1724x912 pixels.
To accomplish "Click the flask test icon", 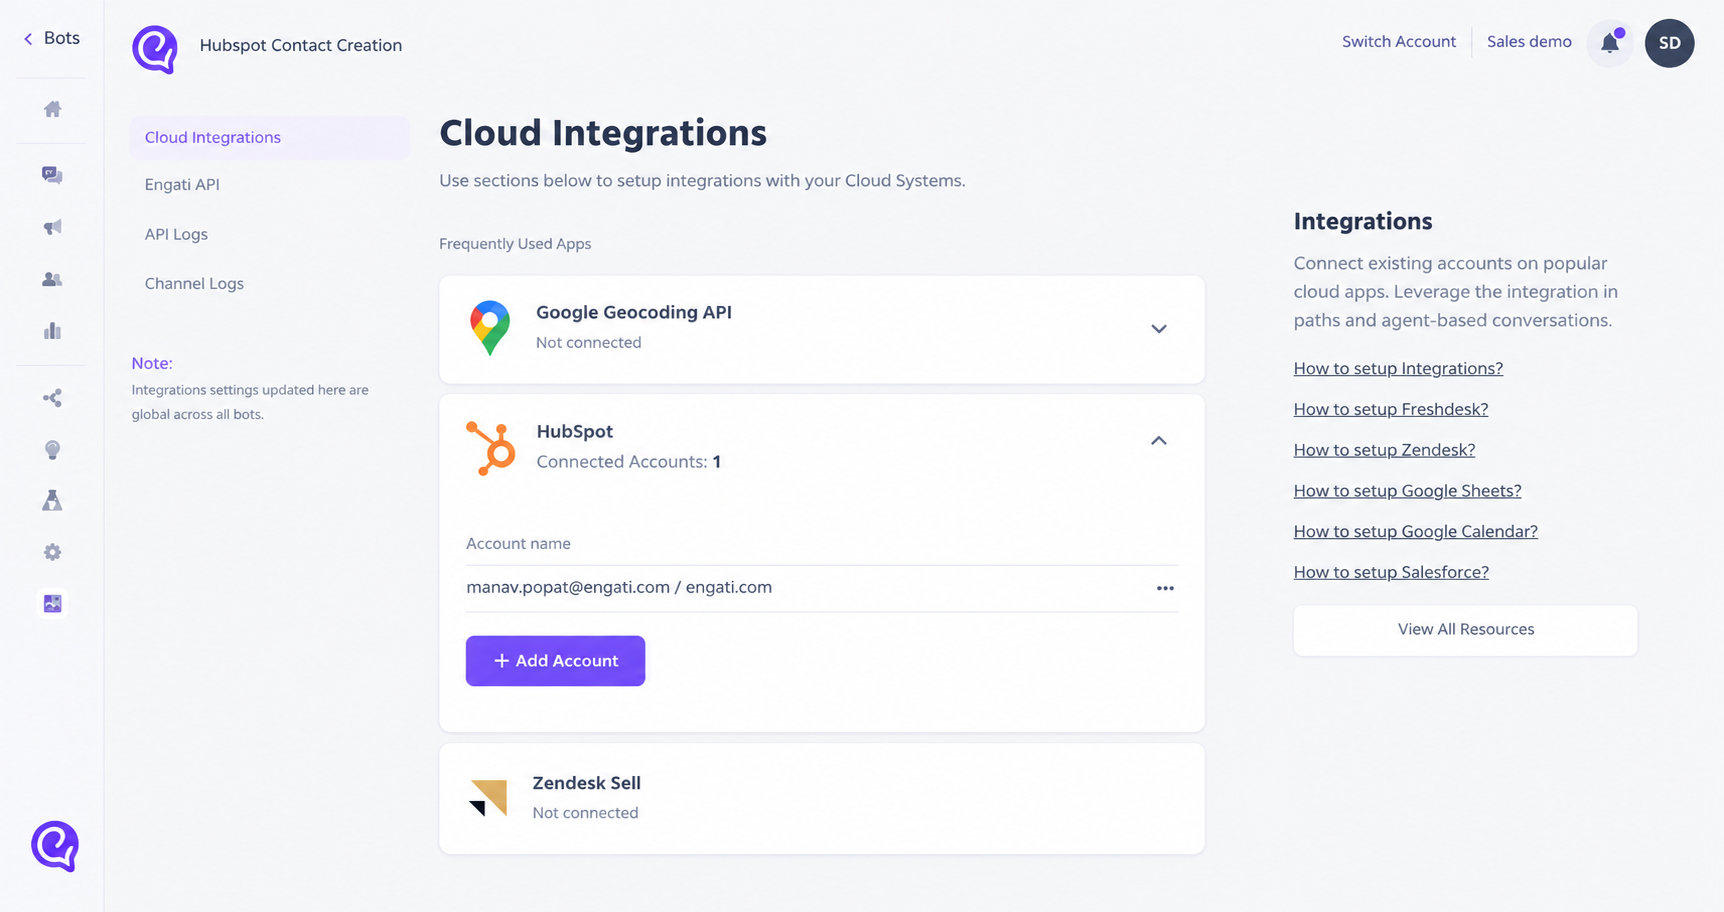I will coord(53,500).
